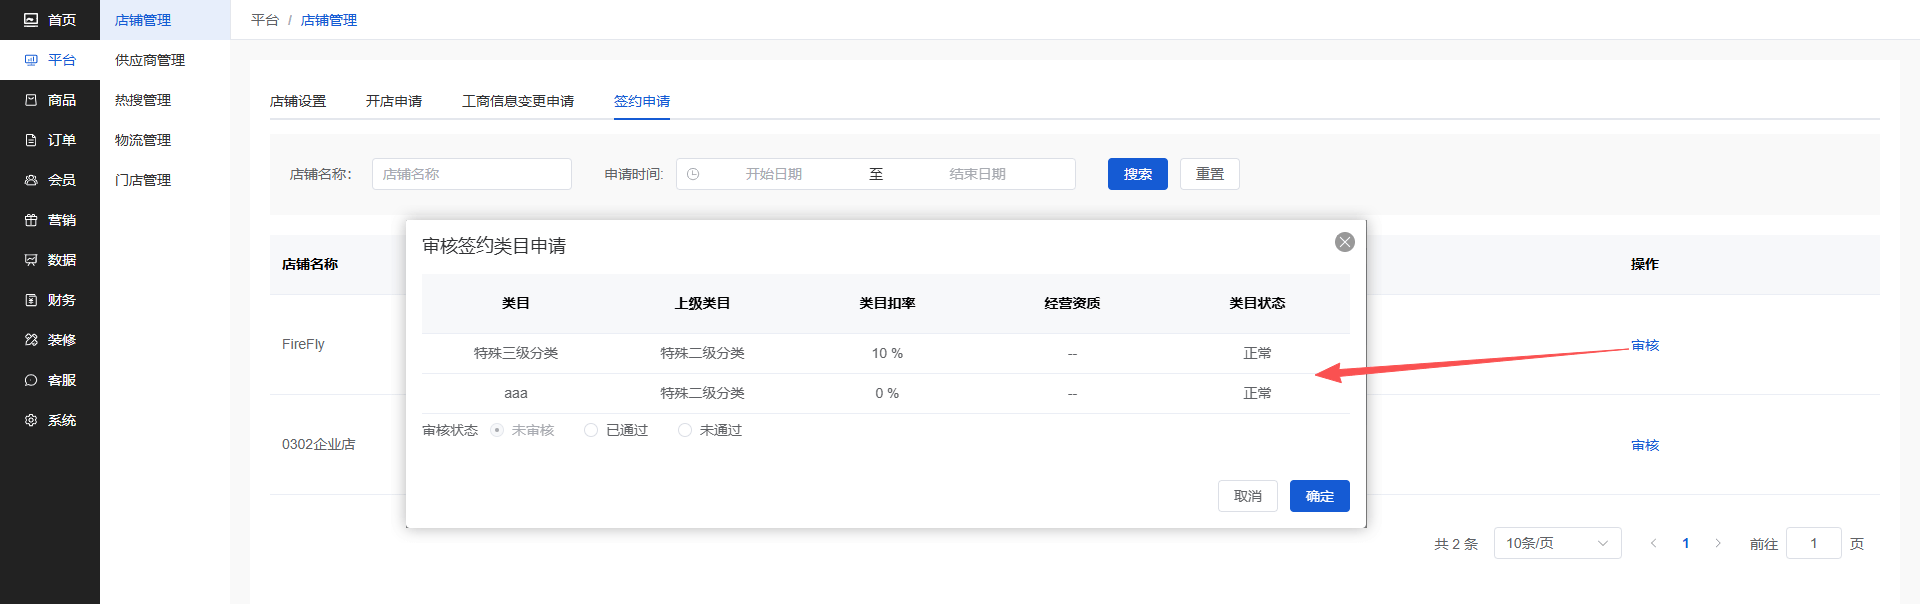The image size is (1920, 604).
Task: Click the 0 % rate cell
Action: 887,393
